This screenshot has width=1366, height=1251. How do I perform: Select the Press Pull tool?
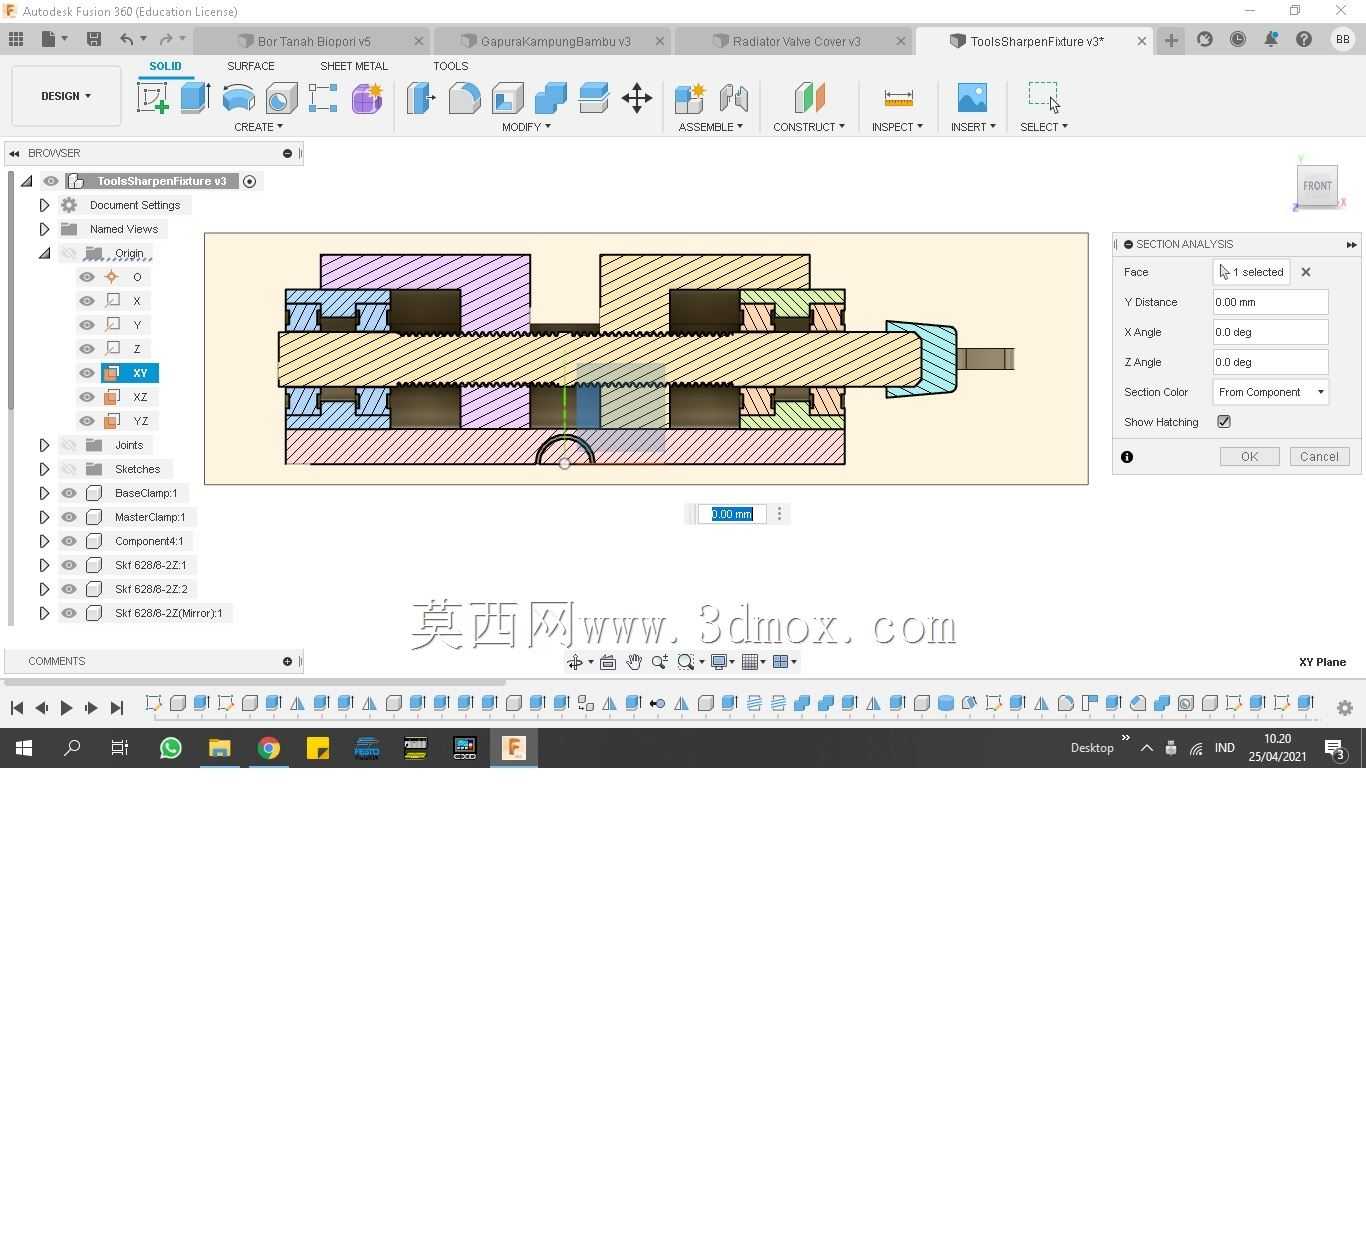421,98
